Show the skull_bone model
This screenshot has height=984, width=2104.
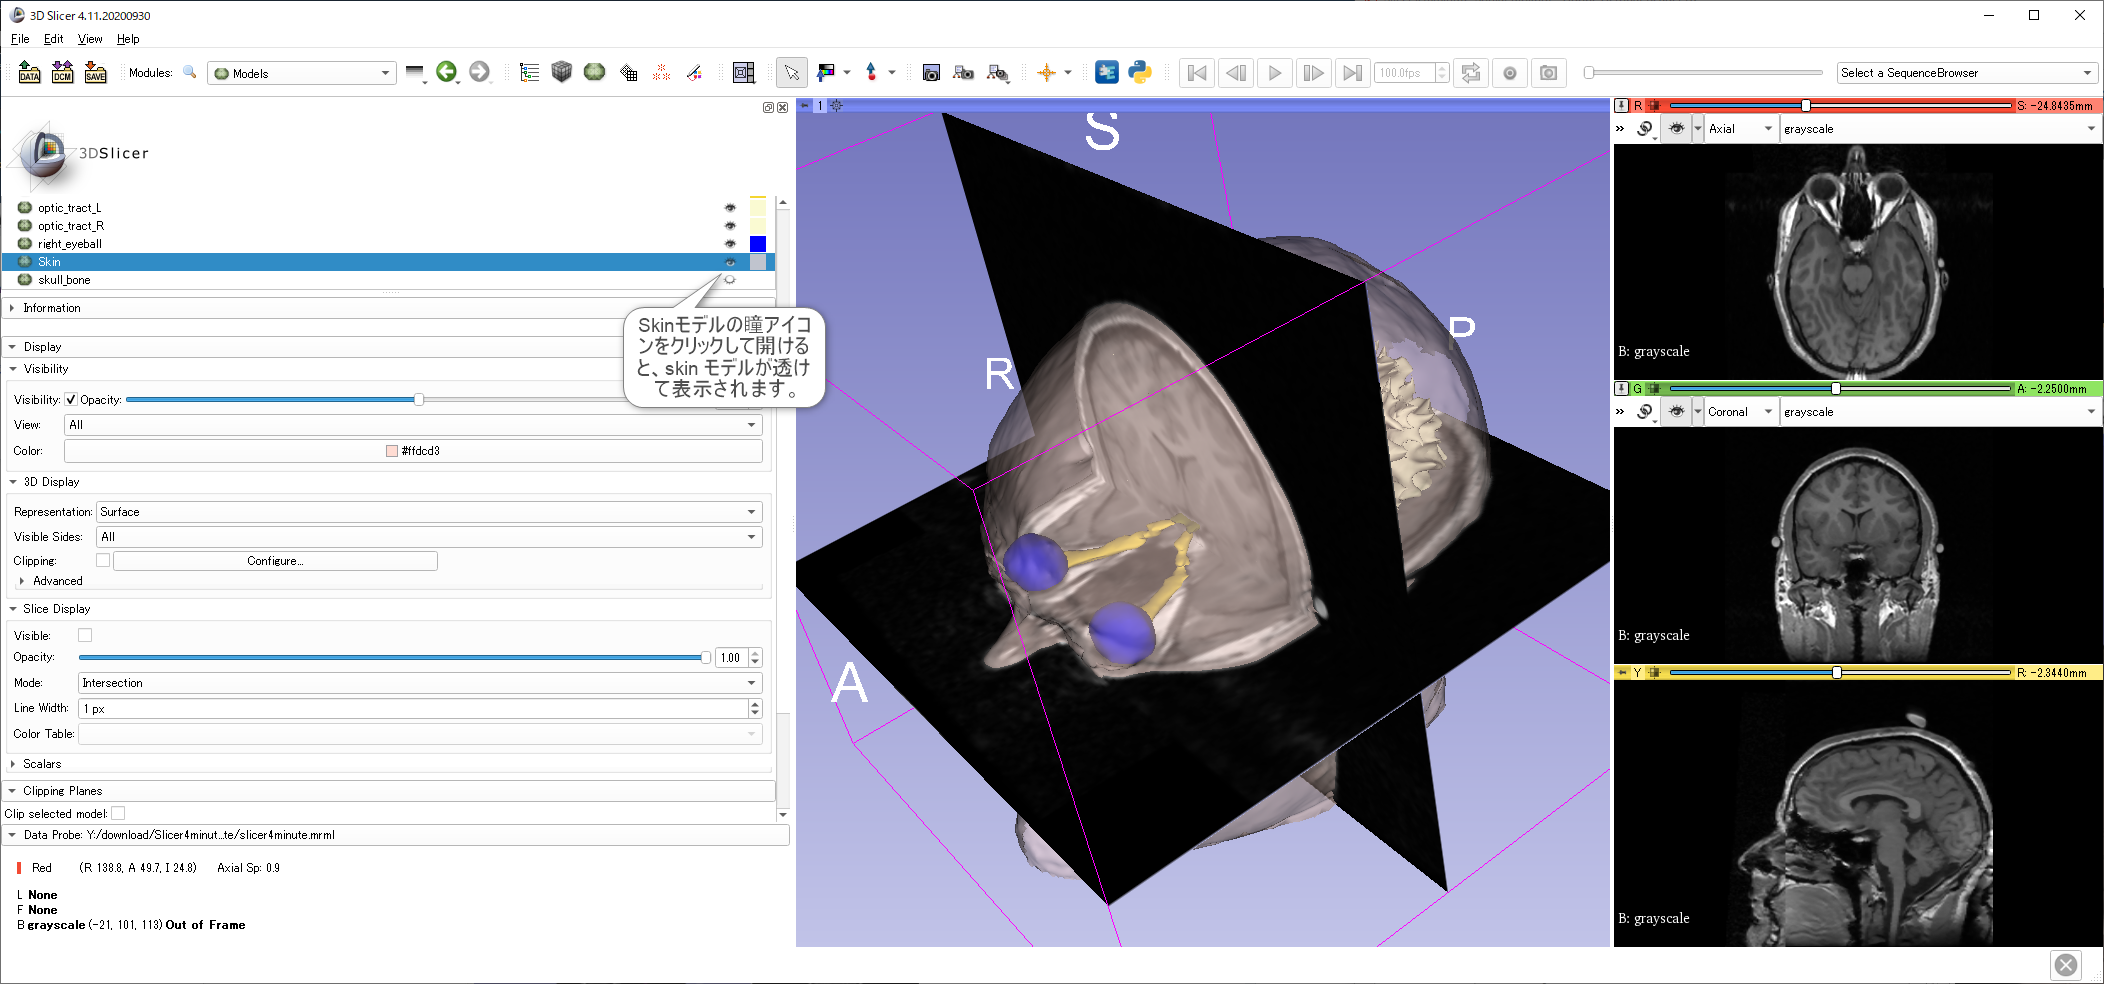tap(730, 280)
